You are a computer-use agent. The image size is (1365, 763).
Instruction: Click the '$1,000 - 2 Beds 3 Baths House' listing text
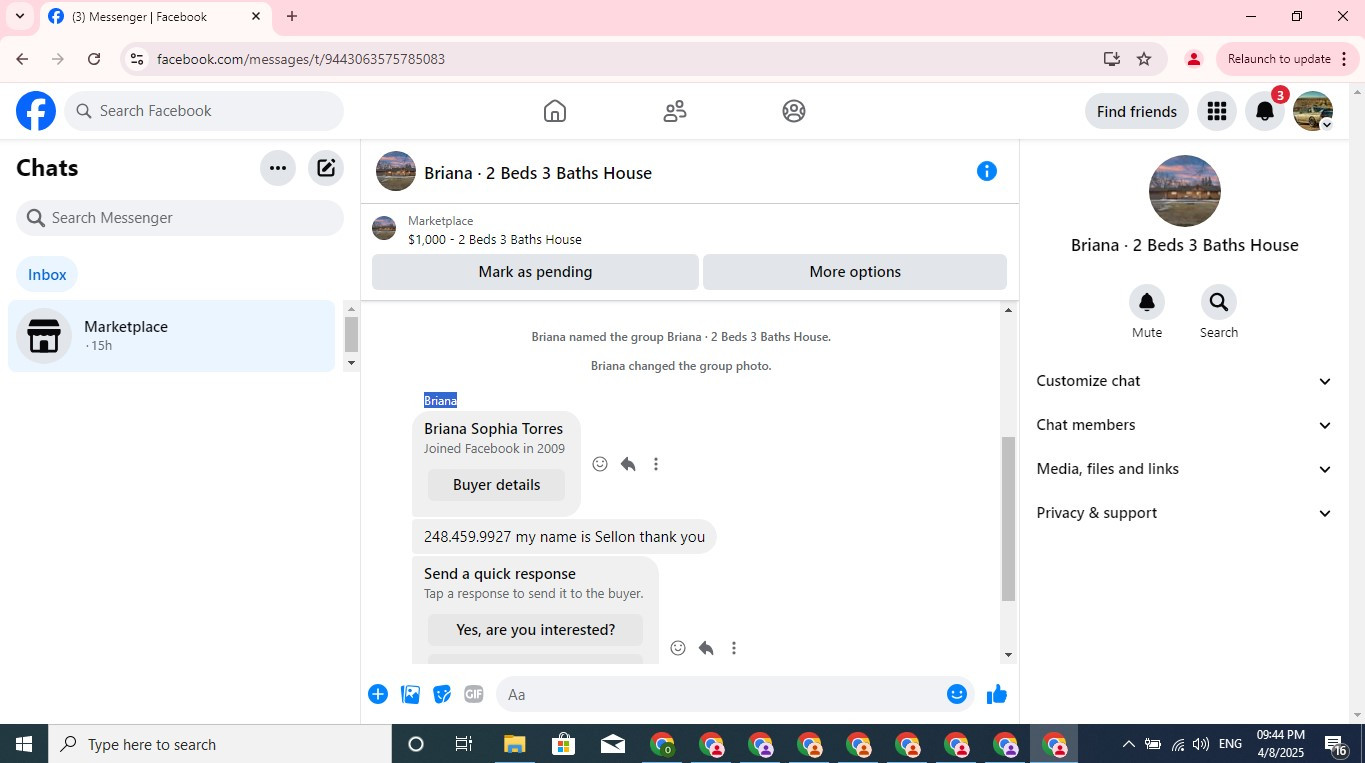point(495,240)
